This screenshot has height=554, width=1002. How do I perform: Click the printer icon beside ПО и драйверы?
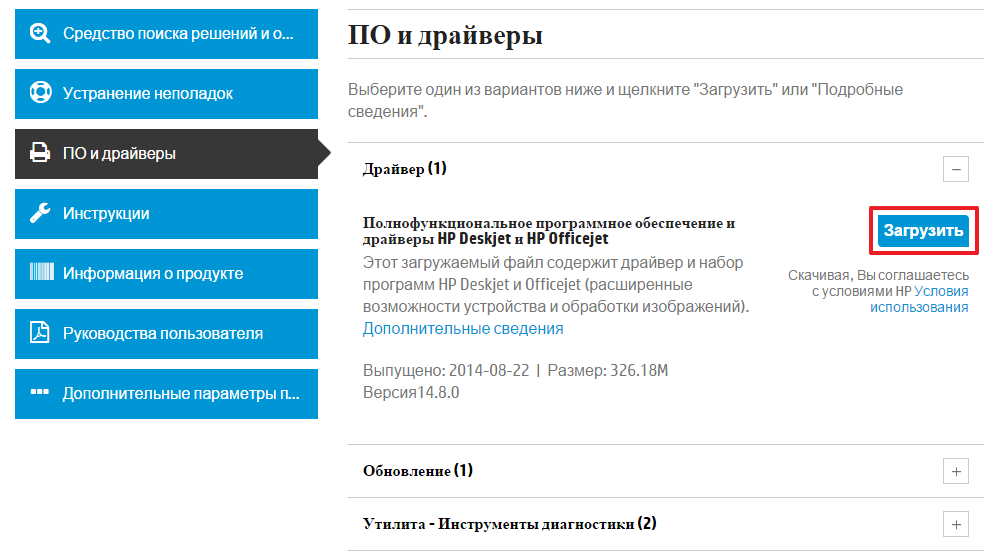click(x=40, y=153)
